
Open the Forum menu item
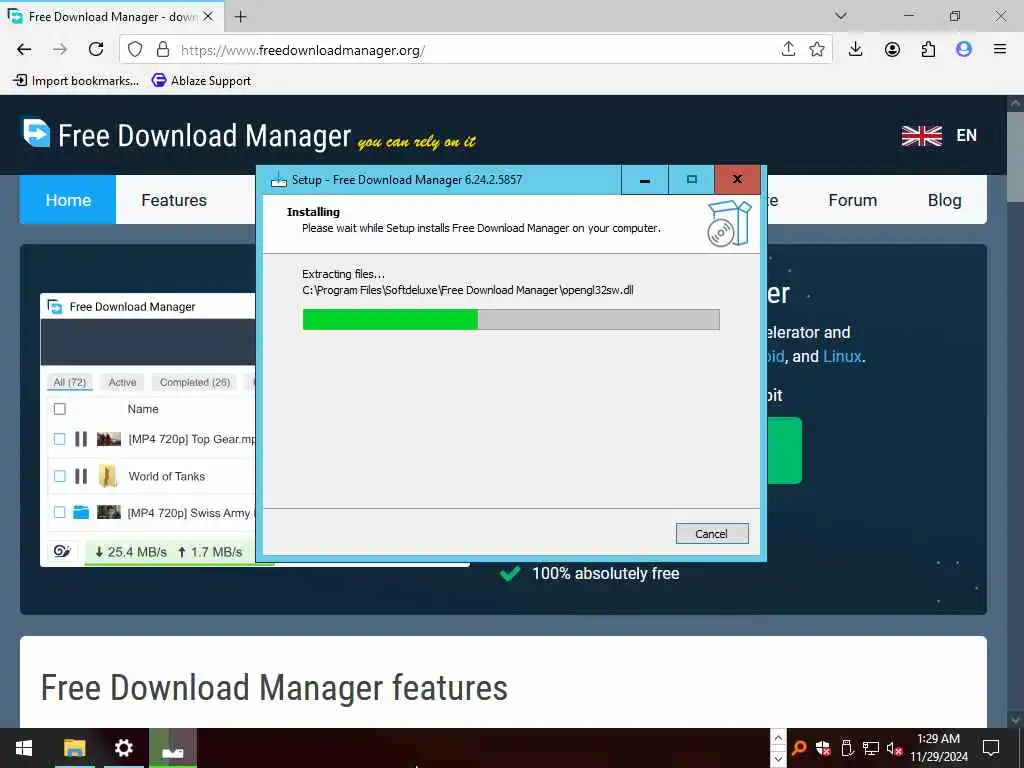pyautogui.click(x=852, y=200)
